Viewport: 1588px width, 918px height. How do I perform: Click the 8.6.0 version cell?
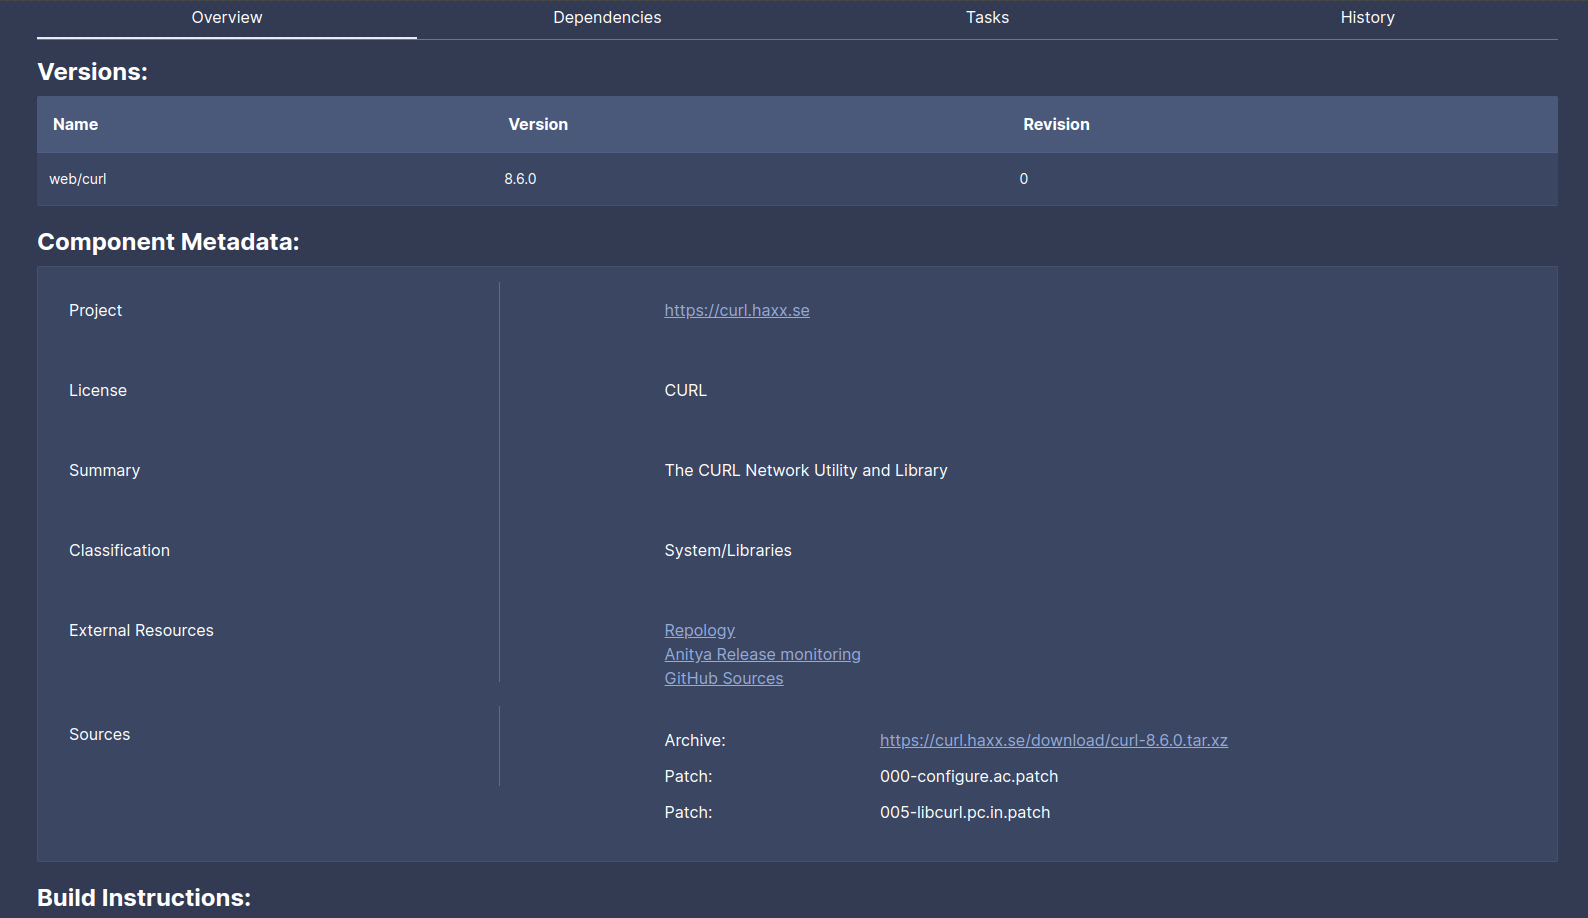click(x=520, y=179)
